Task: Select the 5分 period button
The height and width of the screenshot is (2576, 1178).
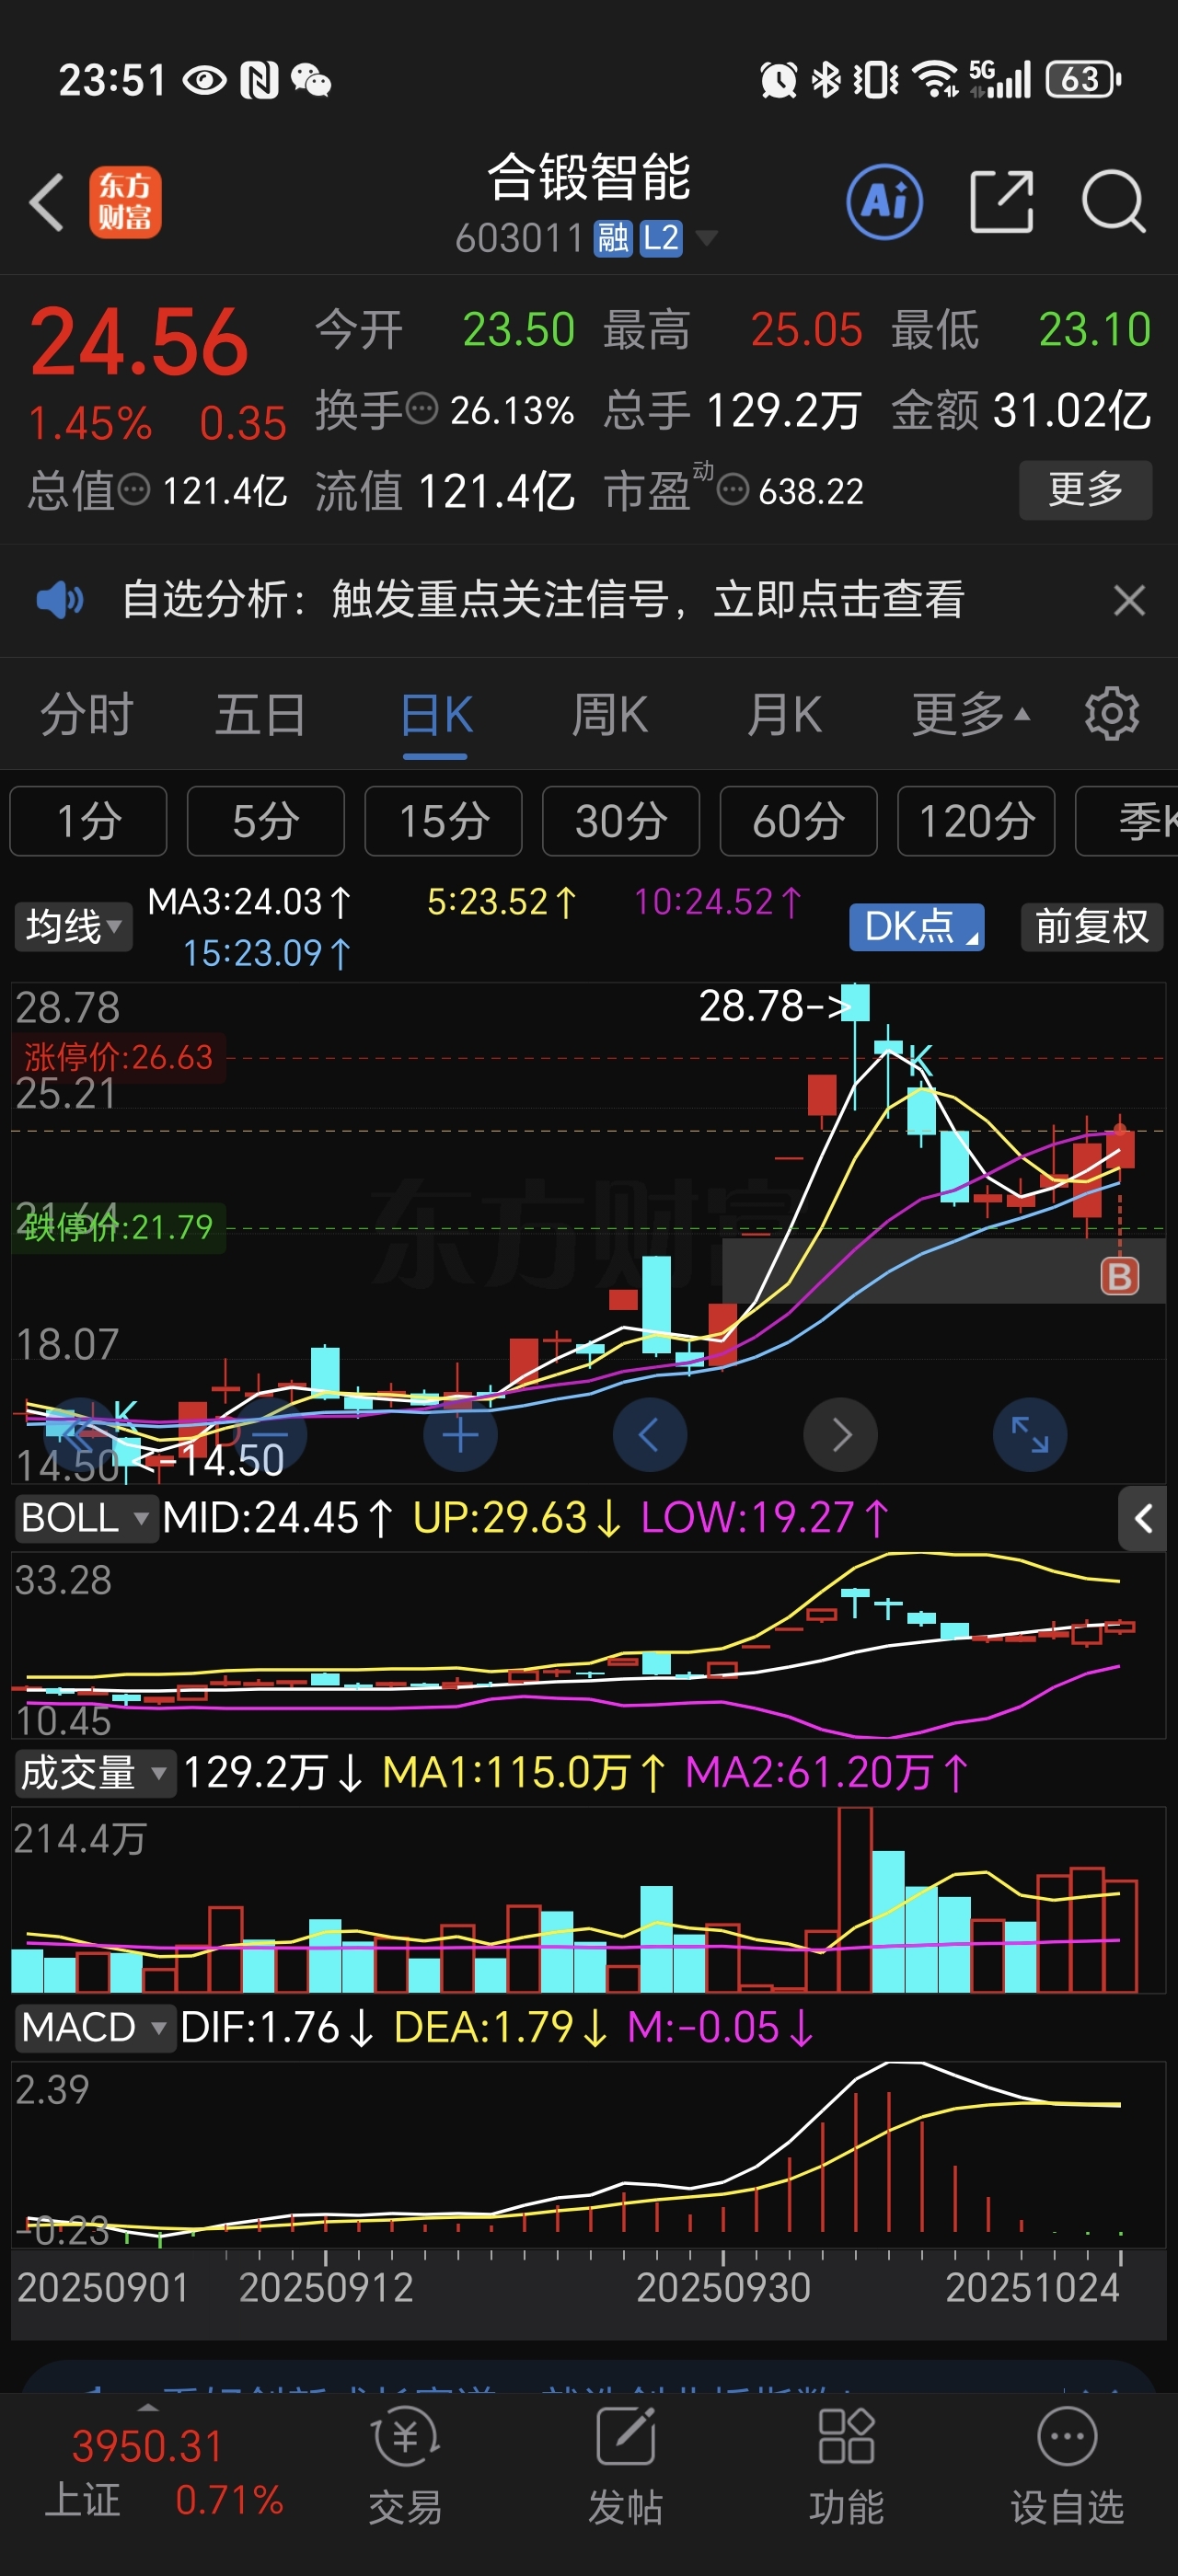Action: point(266,821)
